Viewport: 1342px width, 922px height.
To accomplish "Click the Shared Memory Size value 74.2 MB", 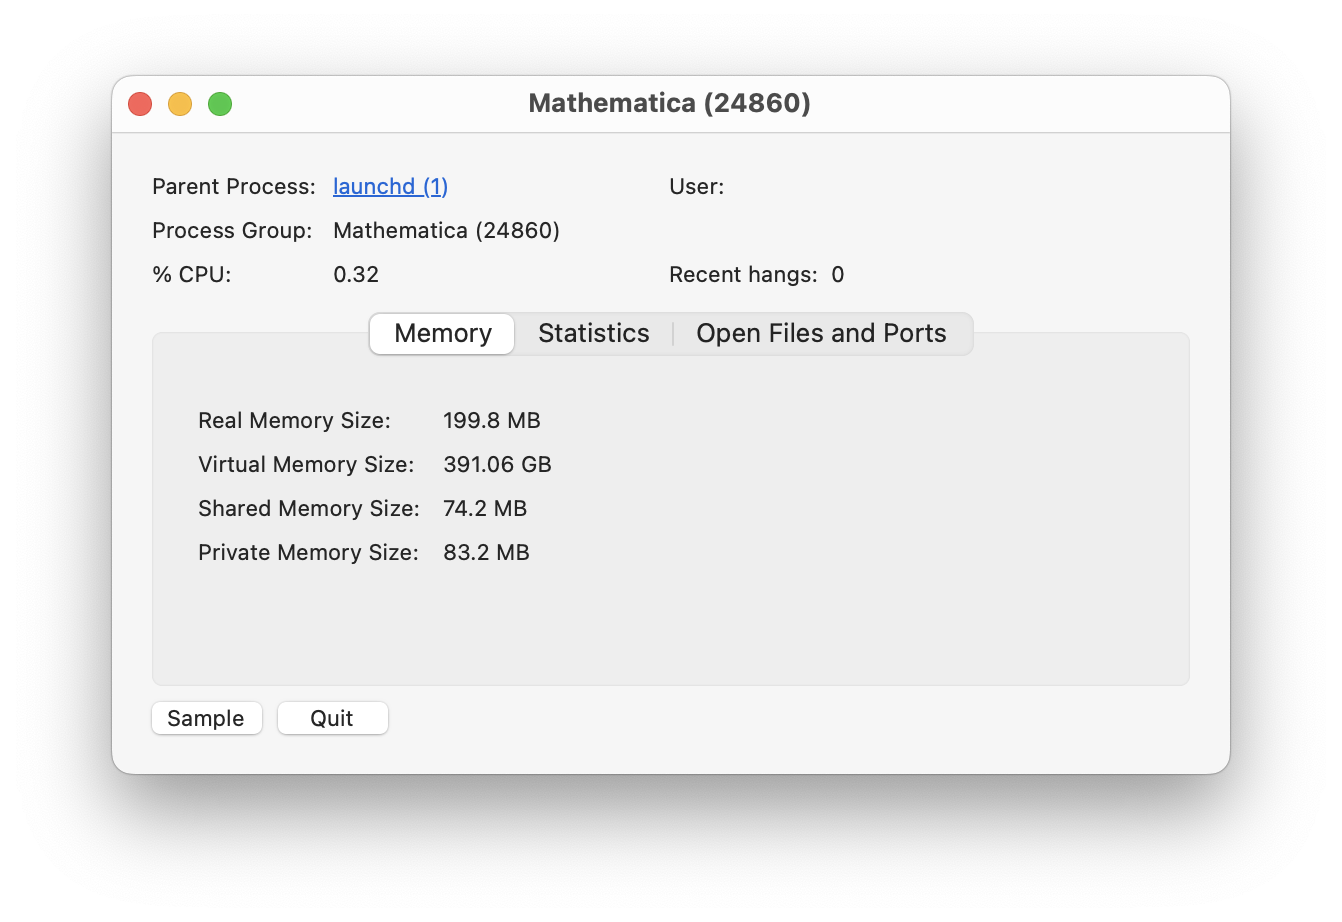I will 484,509.
